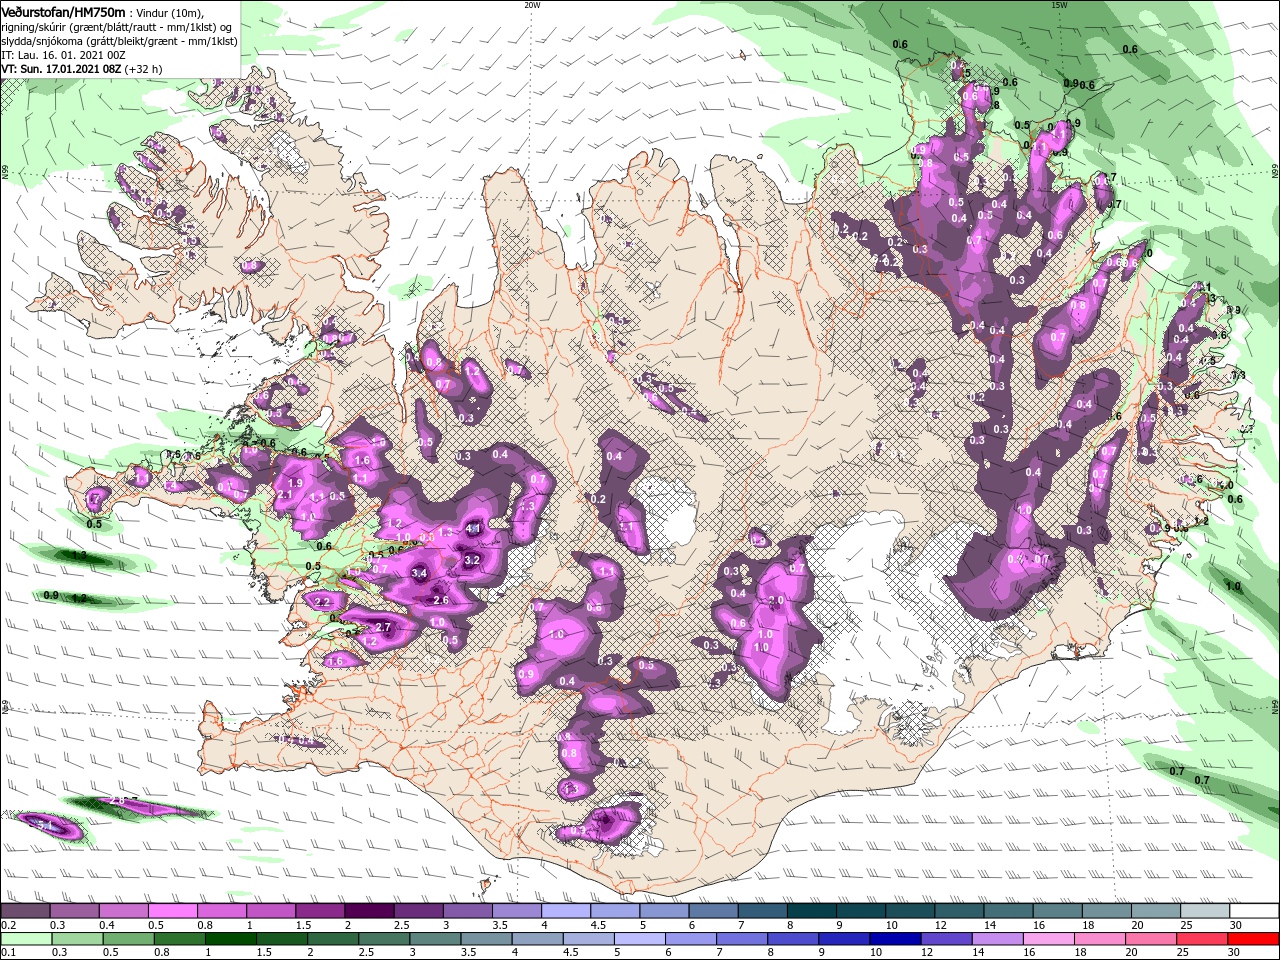Click the white snow-scale swatch after 30
The height and width of the screenshot is (960, 1280).
coord(1254,911)
